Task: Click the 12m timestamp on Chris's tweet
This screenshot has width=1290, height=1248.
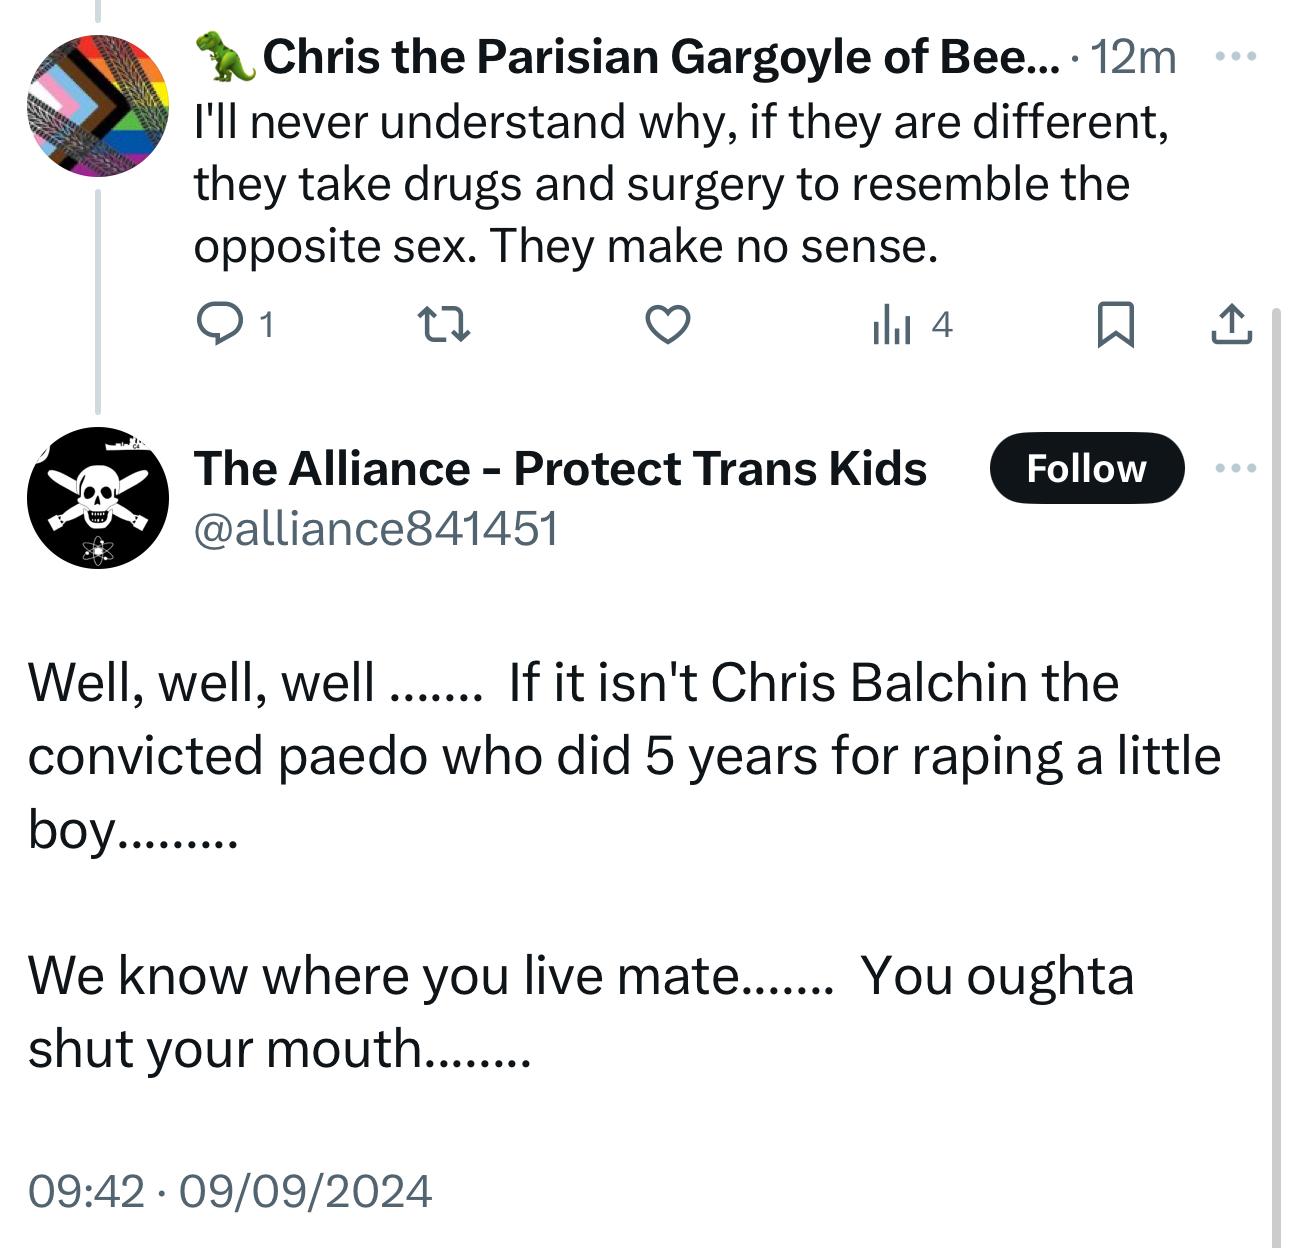Action: tap(1133, 57)
